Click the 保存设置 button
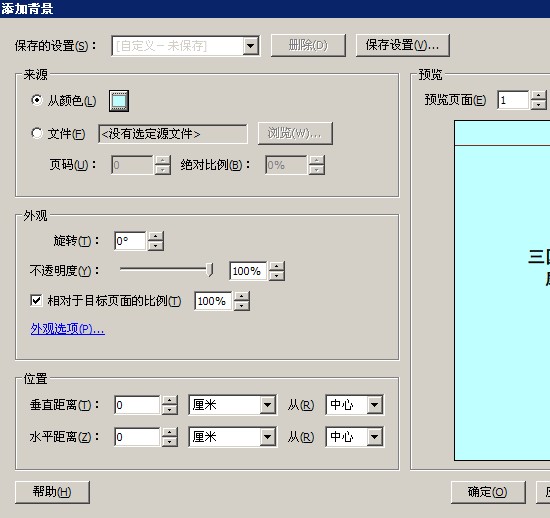The width and height of the screenshot is (550, 518). point(403,45)
